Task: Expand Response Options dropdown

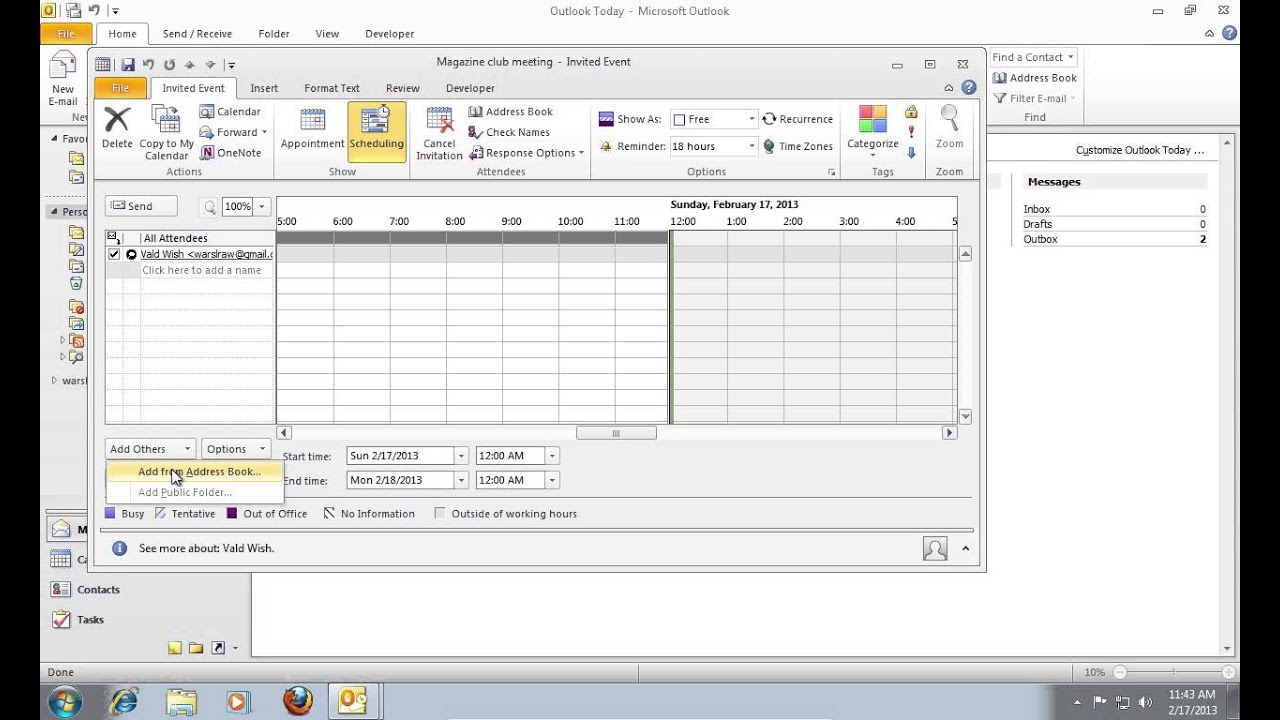Action: [581, 153]
